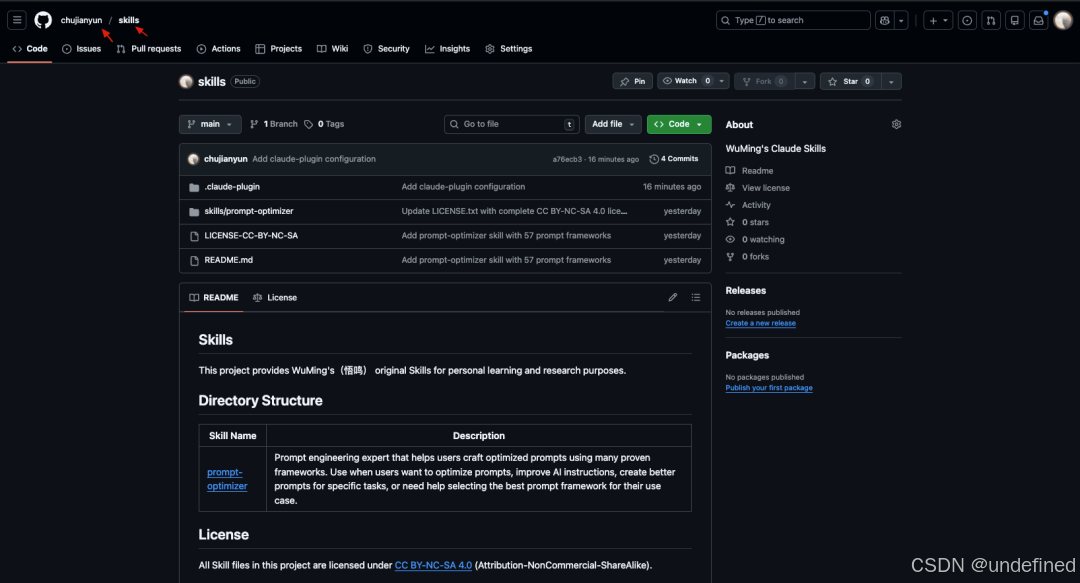Open the Actions tab
The image size is (1080, 583).
click(218, 49)
